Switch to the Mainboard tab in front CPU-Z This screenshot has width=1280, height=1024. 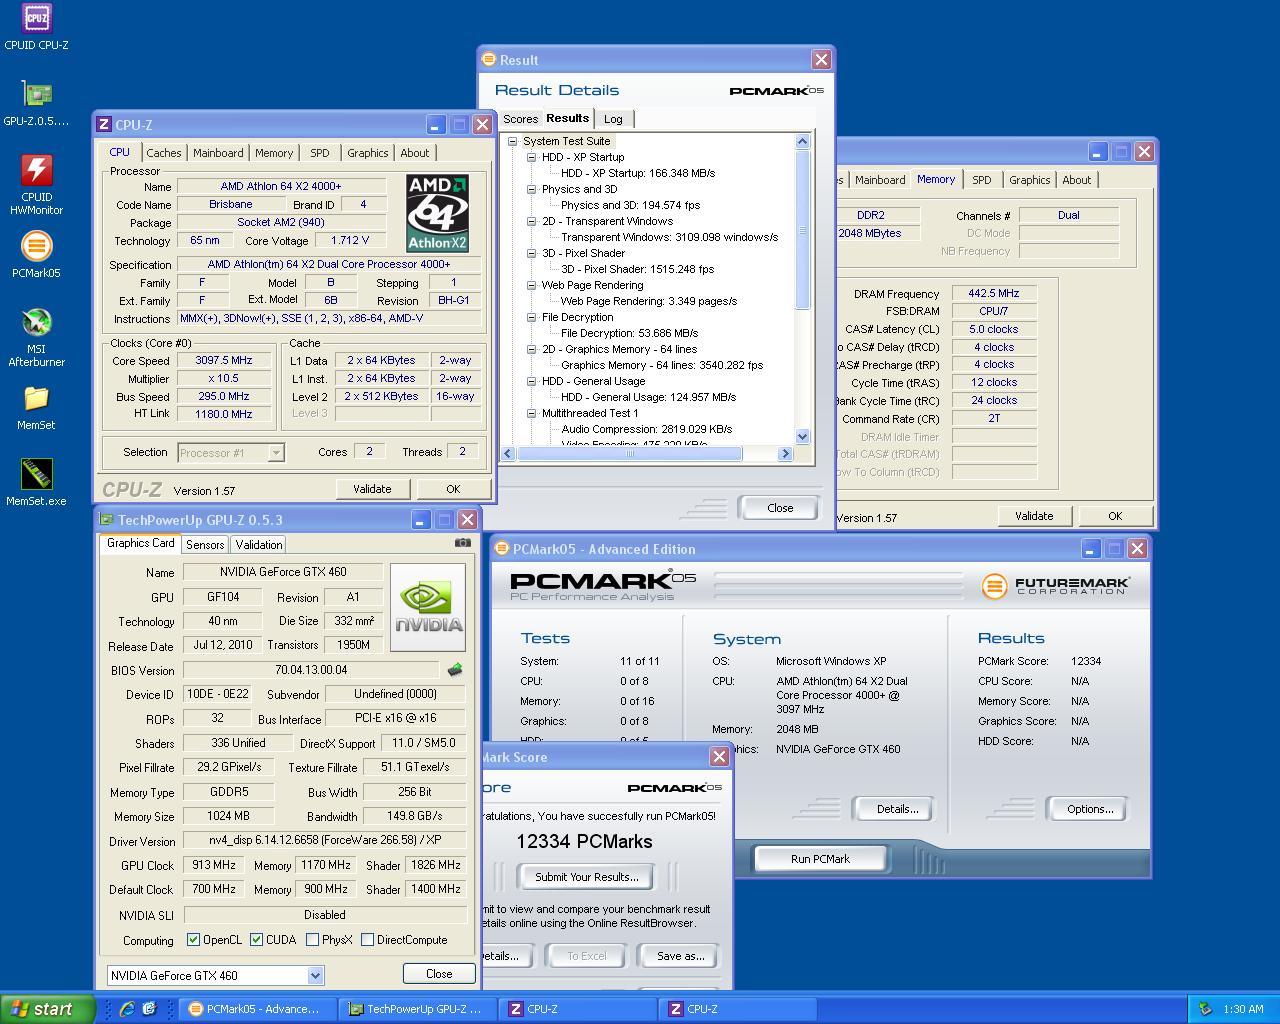(218, 153)
